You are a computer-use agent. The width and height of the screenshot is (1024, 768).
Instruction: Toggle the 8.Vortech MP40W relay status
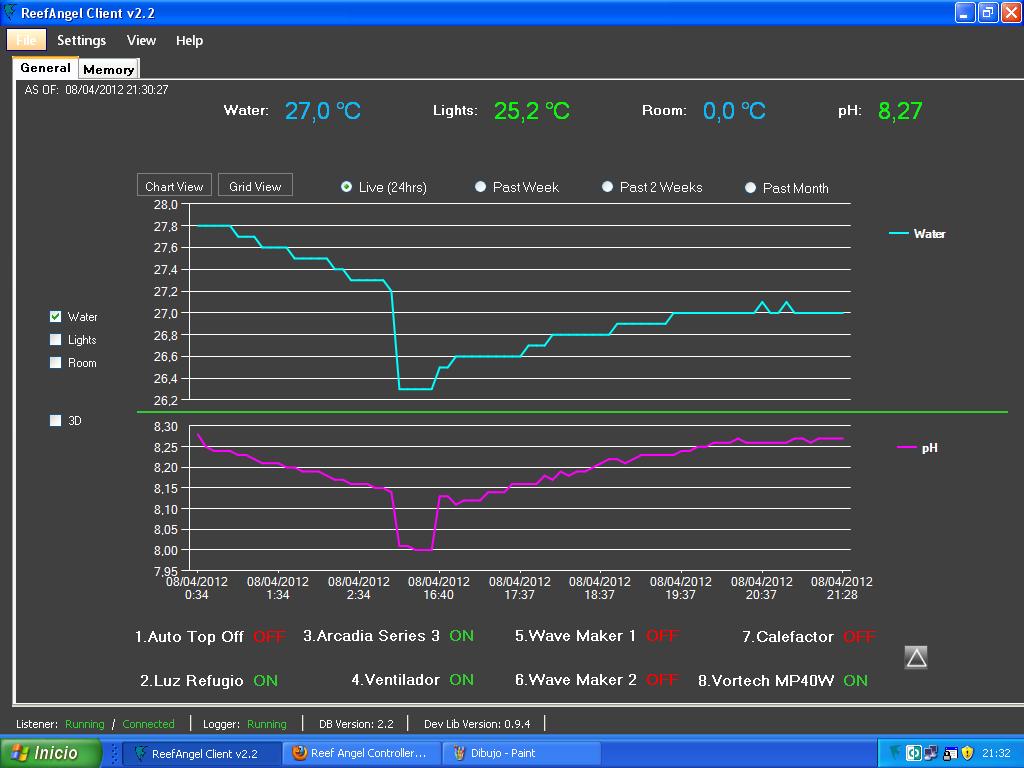856,680
